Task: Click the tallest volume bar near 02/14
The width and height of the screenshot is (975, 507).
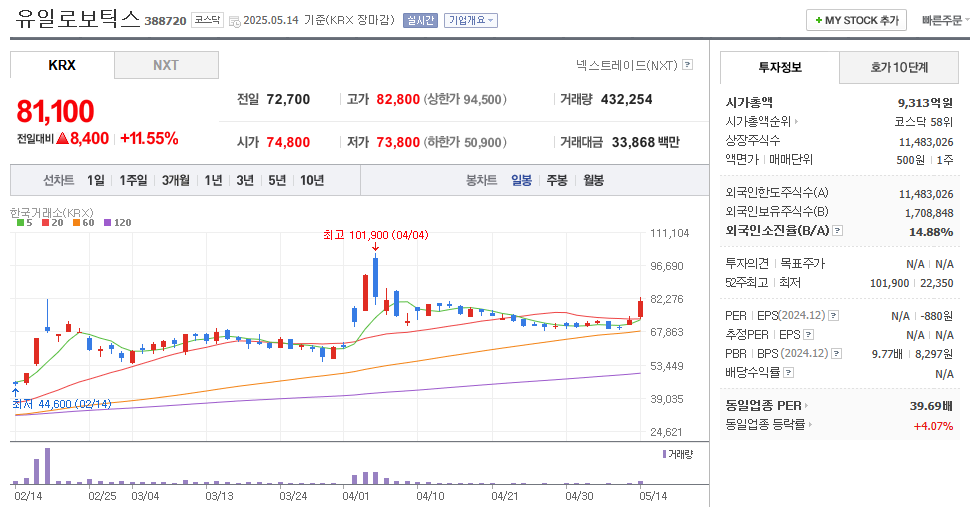Action: [47, 466]
